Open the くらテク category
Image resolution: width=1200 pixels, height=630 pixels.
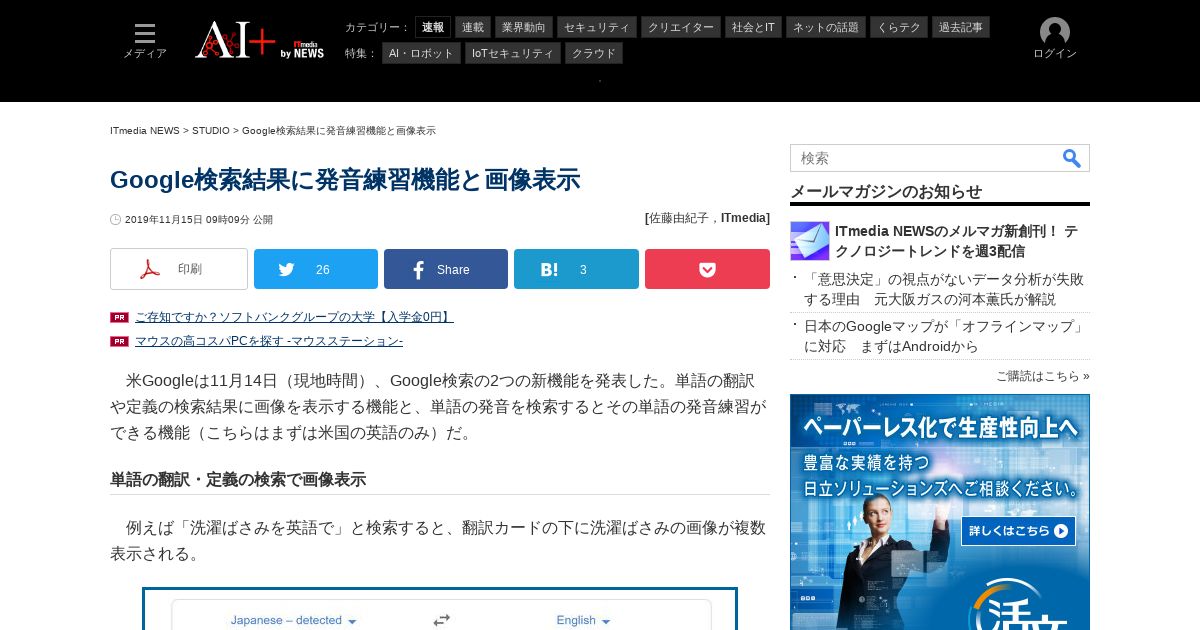coord(899,27)
